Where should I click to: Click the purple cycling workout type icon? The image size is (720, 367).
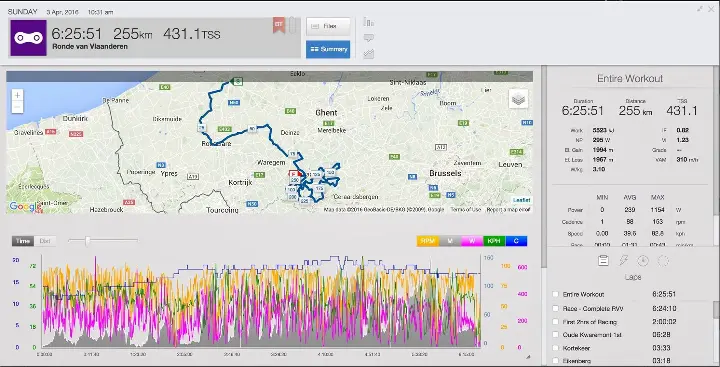click(x=28, y=38)
